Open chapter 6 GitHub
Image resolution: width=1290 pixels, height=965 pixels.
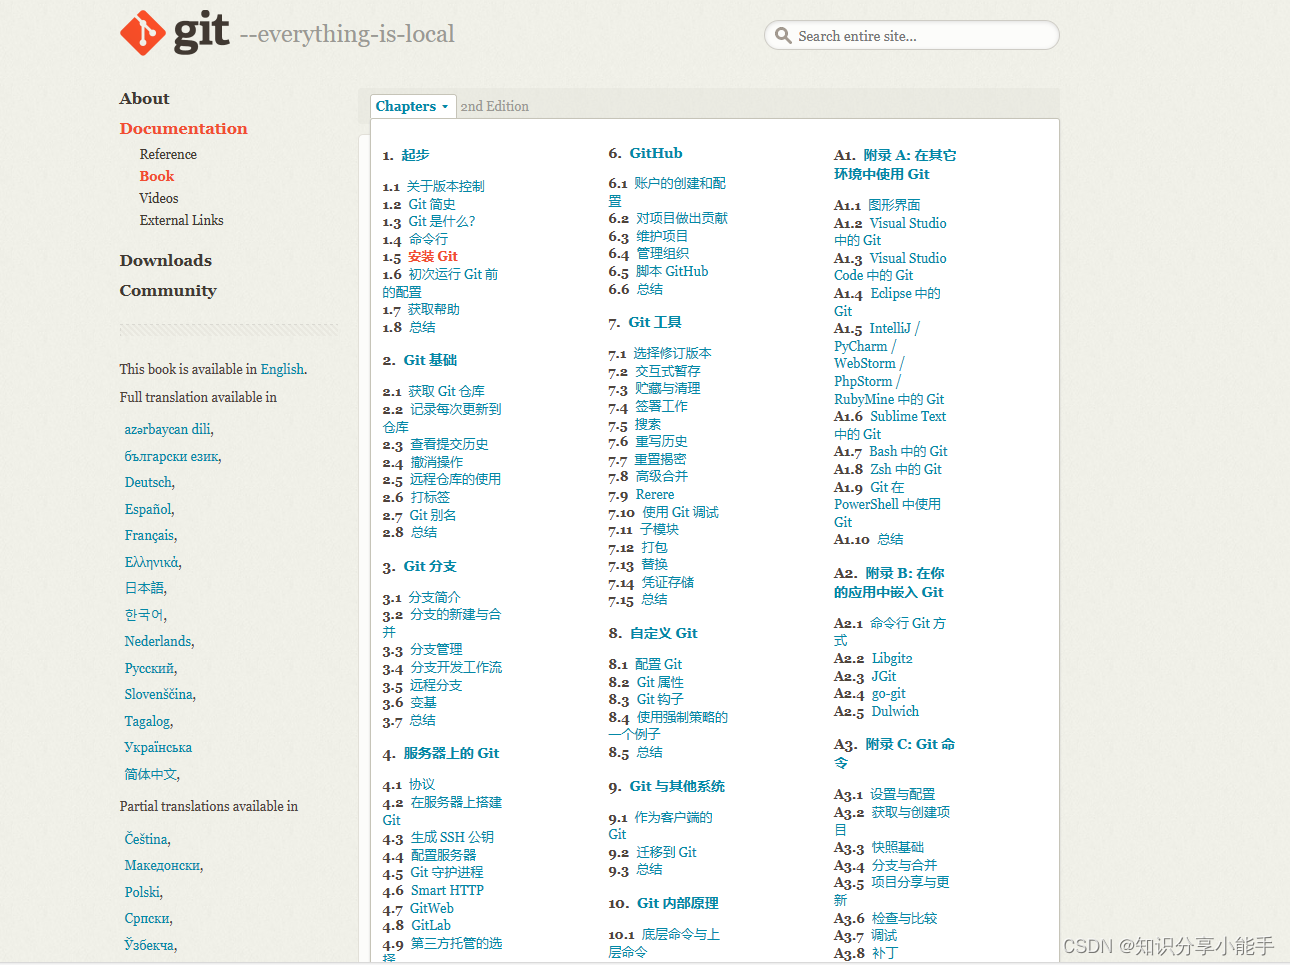click(x=656, y=153)
